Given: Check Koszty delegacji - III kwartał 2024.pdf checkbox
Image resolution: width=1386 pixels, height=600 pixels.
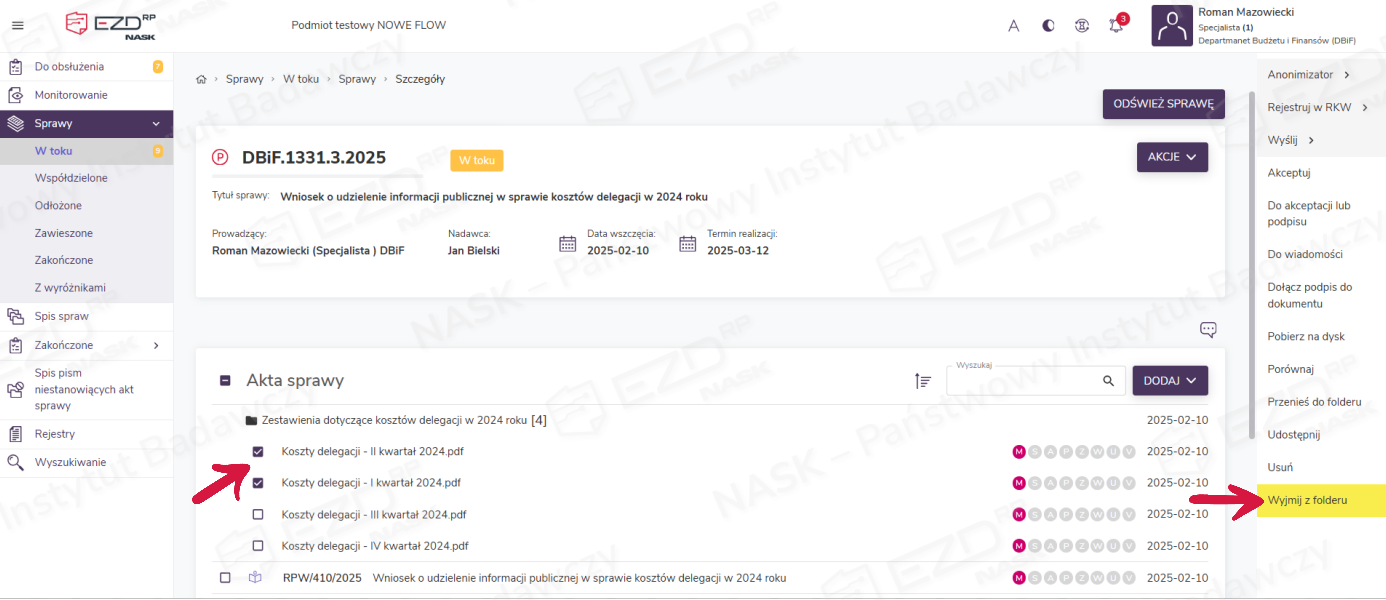Looking at the screenshot, I should point(258,515).
